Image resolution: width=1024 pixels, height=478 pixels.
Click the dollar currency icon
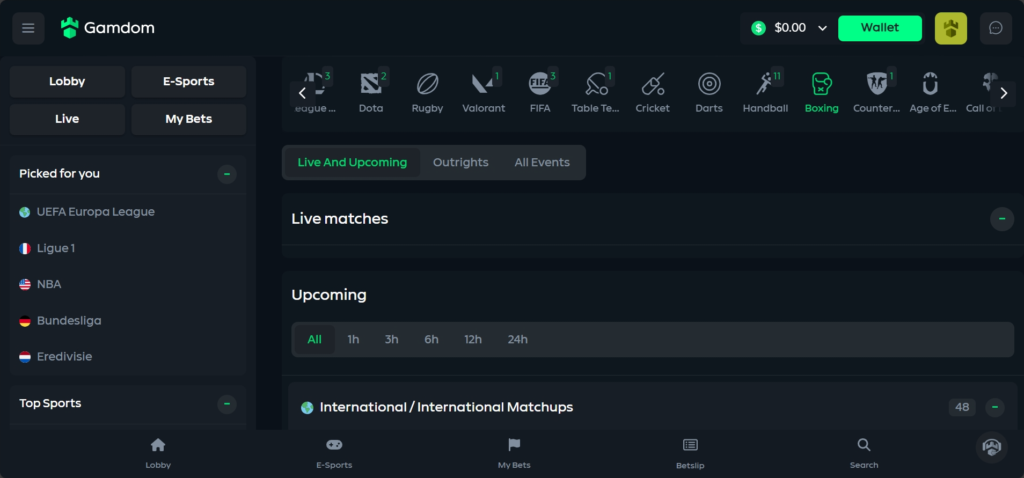758,28
